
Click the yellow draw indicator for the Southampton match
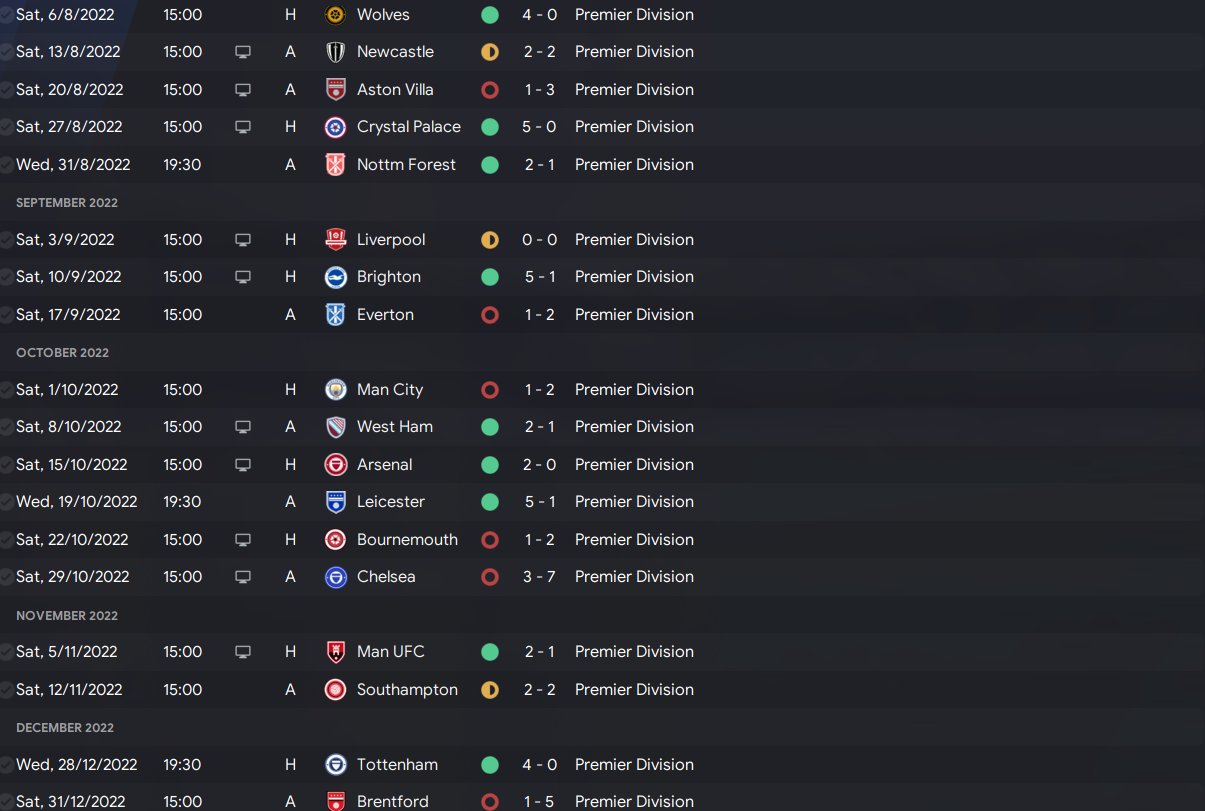click(489, 690)
